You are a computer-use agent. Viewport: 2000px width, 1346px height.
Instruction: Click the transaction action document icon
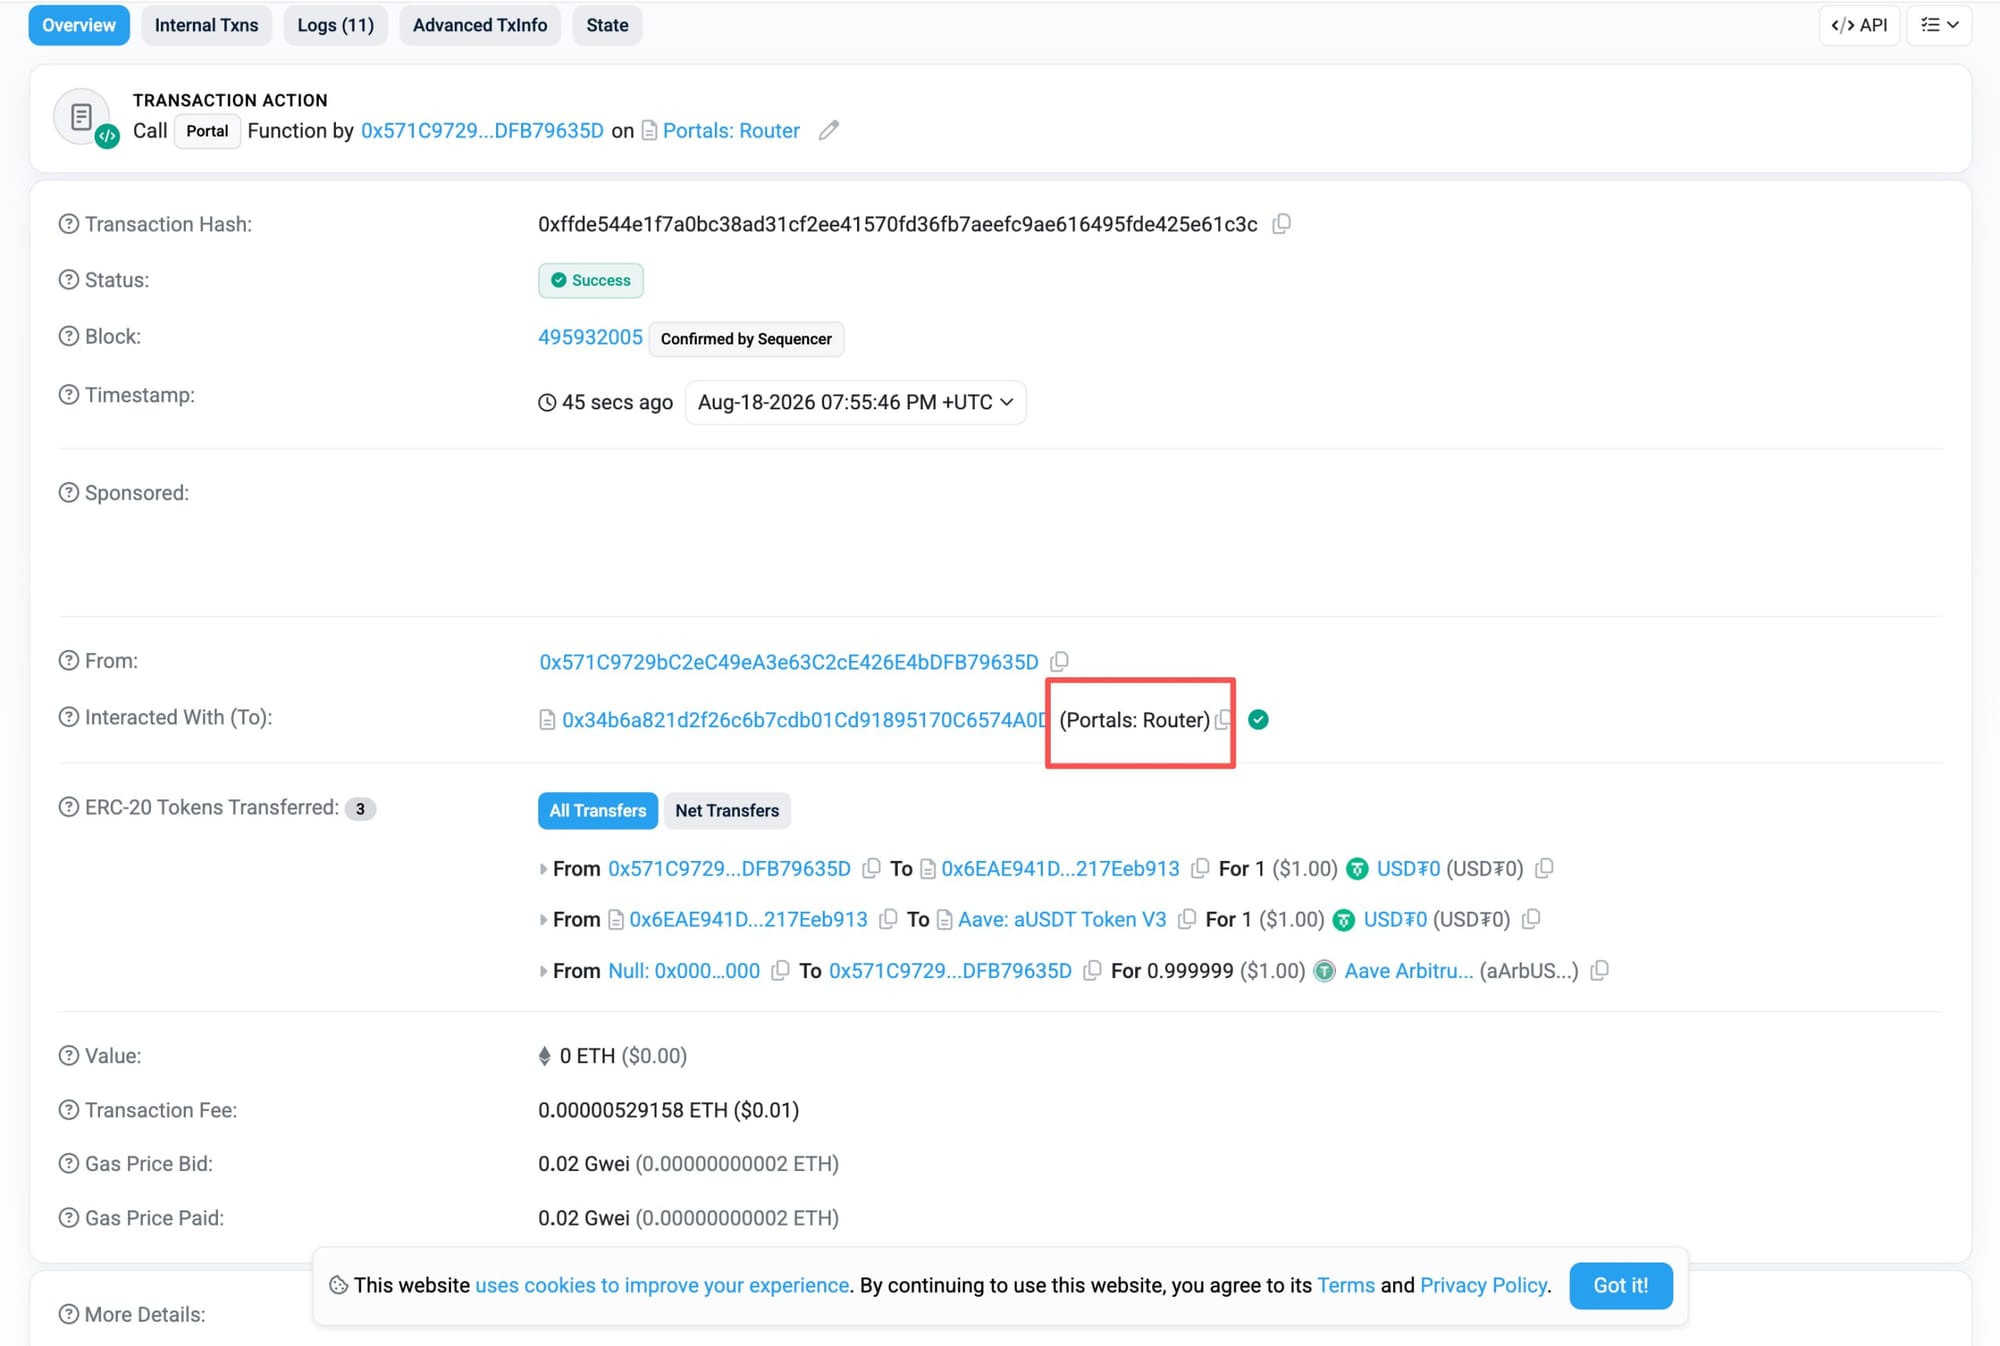(x=82, y=117)
